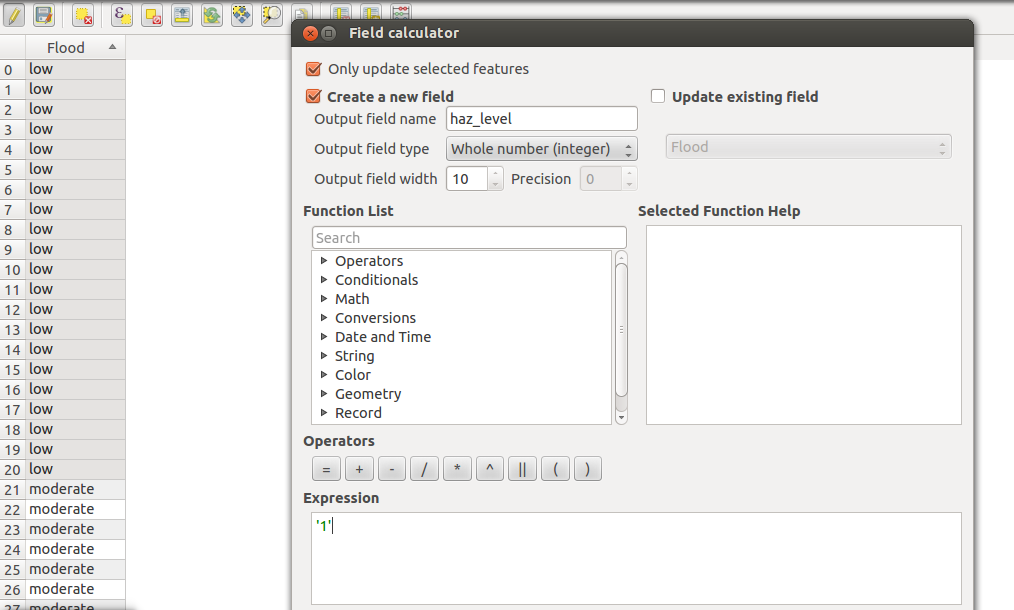Expand Operators function group
The height and width of the screenshot is (610, 1014).
coord(324,261)
